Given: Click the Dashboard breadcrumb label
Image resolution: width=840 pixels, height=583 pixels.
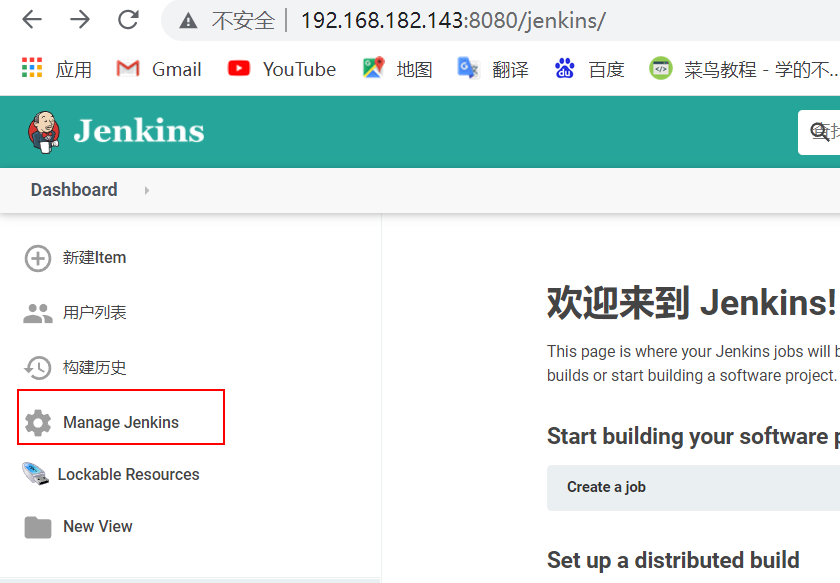Looking at the screenshot, I should pos(74,189).
